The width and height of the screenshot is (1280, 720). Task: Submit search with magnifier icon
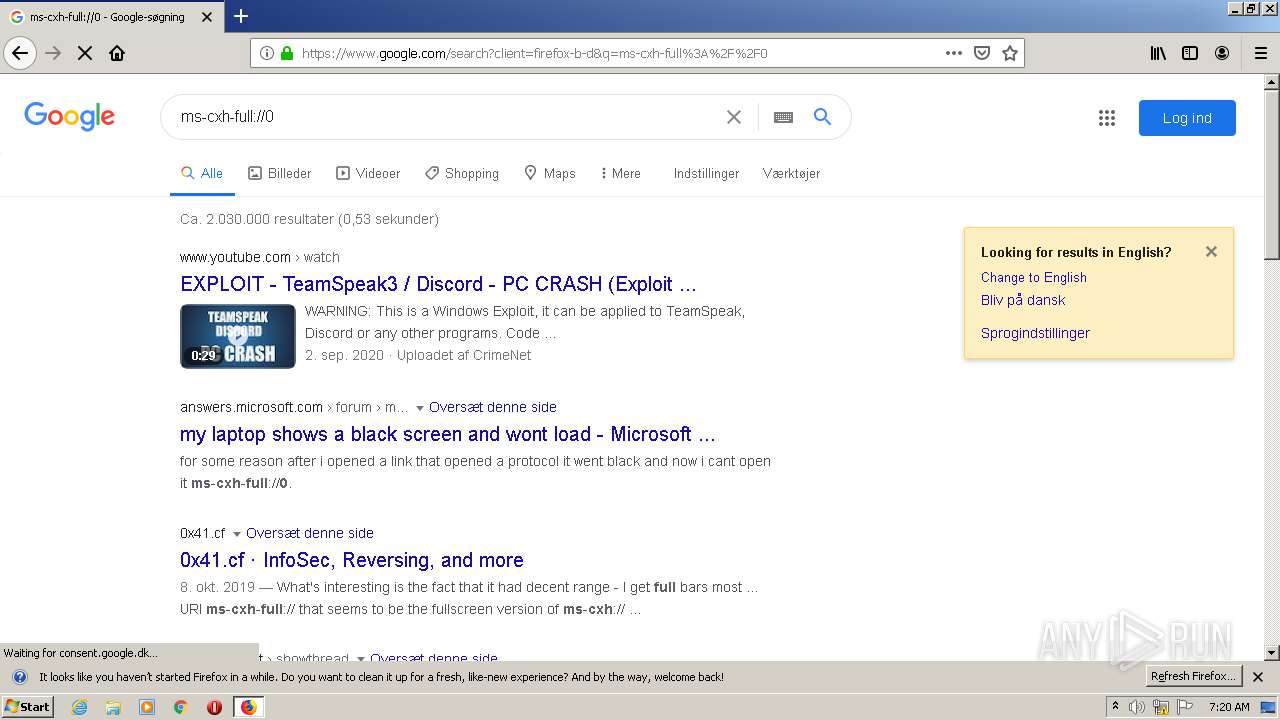(822, 117)
